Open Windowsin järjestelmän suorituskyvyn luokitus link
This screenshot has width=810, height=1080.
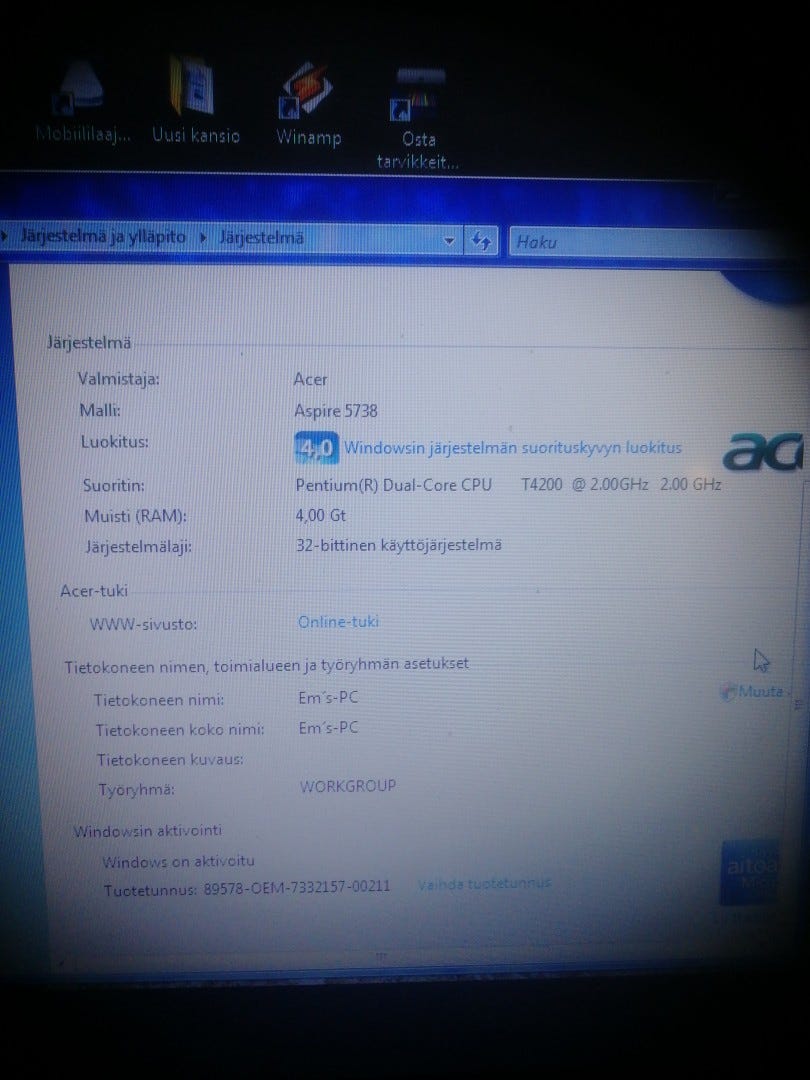(x=512, y=448)
